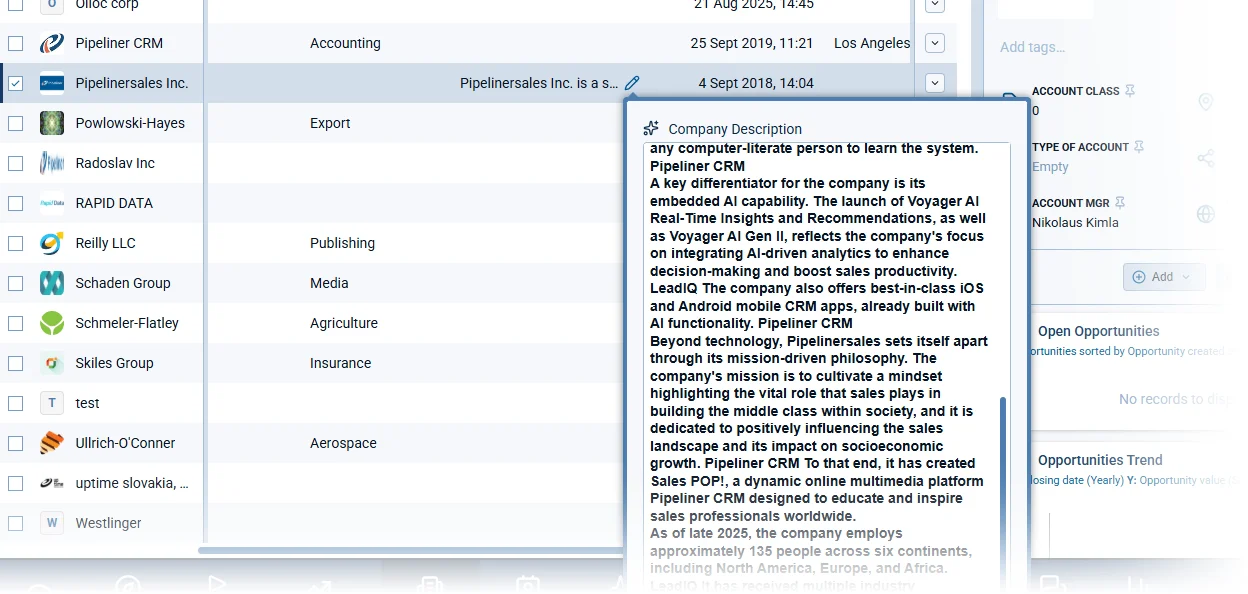Open the Add dropdown button in side panel
The image size is (1248, 594).
(x=1164, y=277)
